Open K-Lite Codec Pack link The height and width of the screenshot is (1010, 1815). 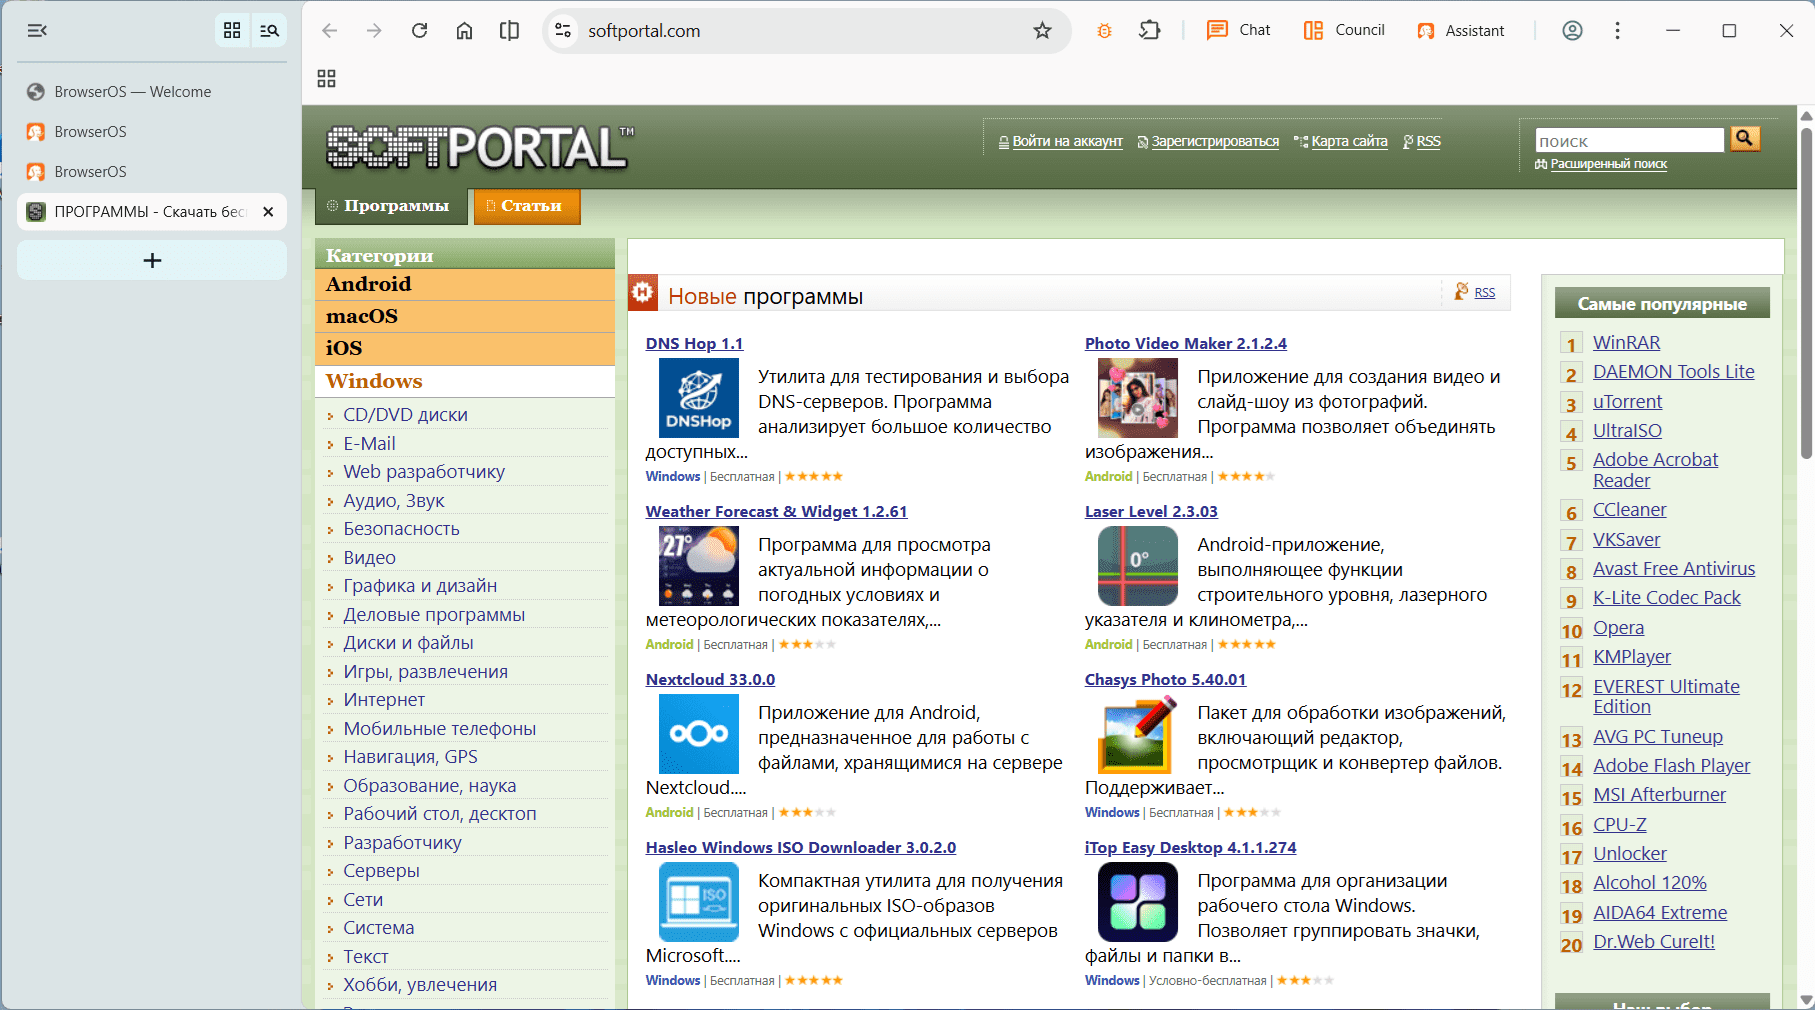1666,598
